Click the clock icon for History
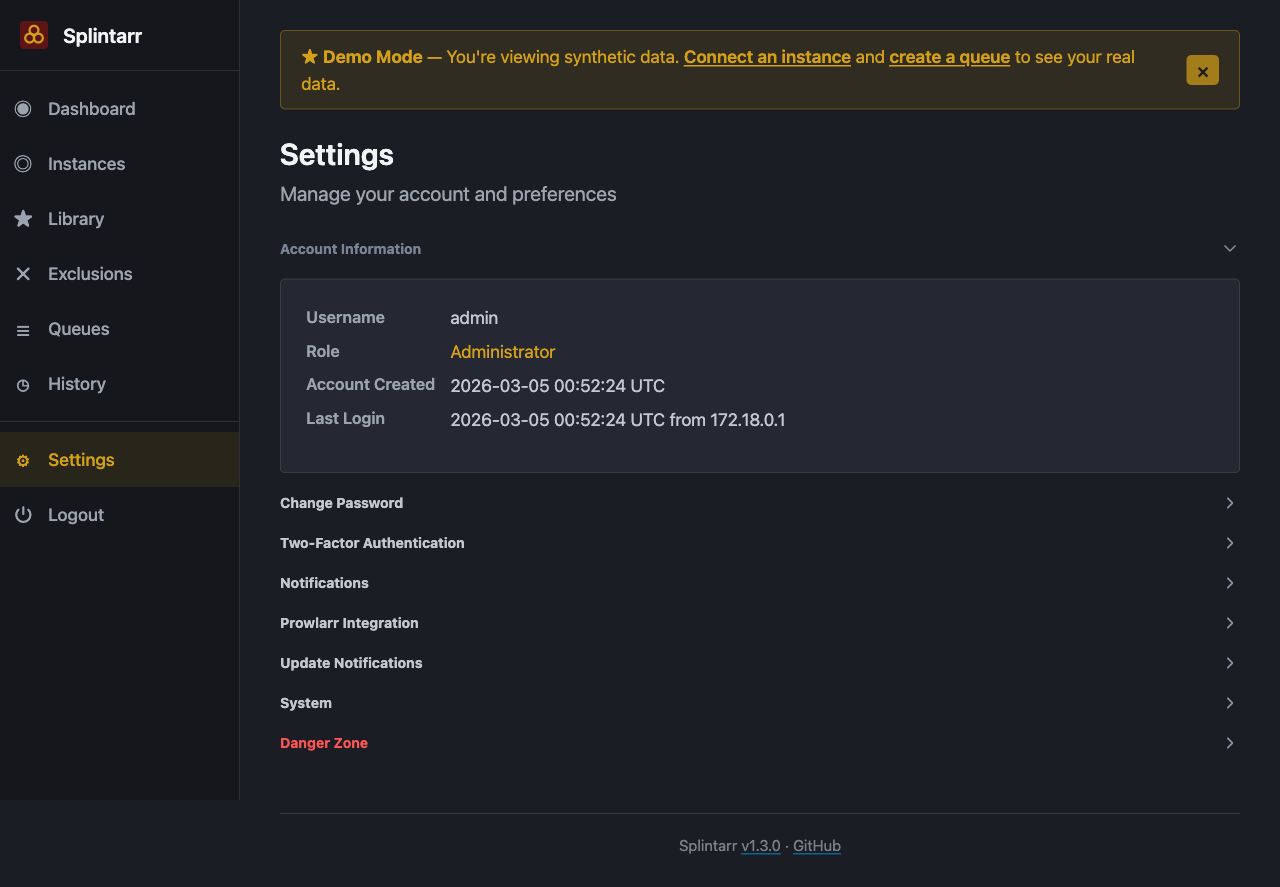 pyautogui.click(x=23, y=384)
